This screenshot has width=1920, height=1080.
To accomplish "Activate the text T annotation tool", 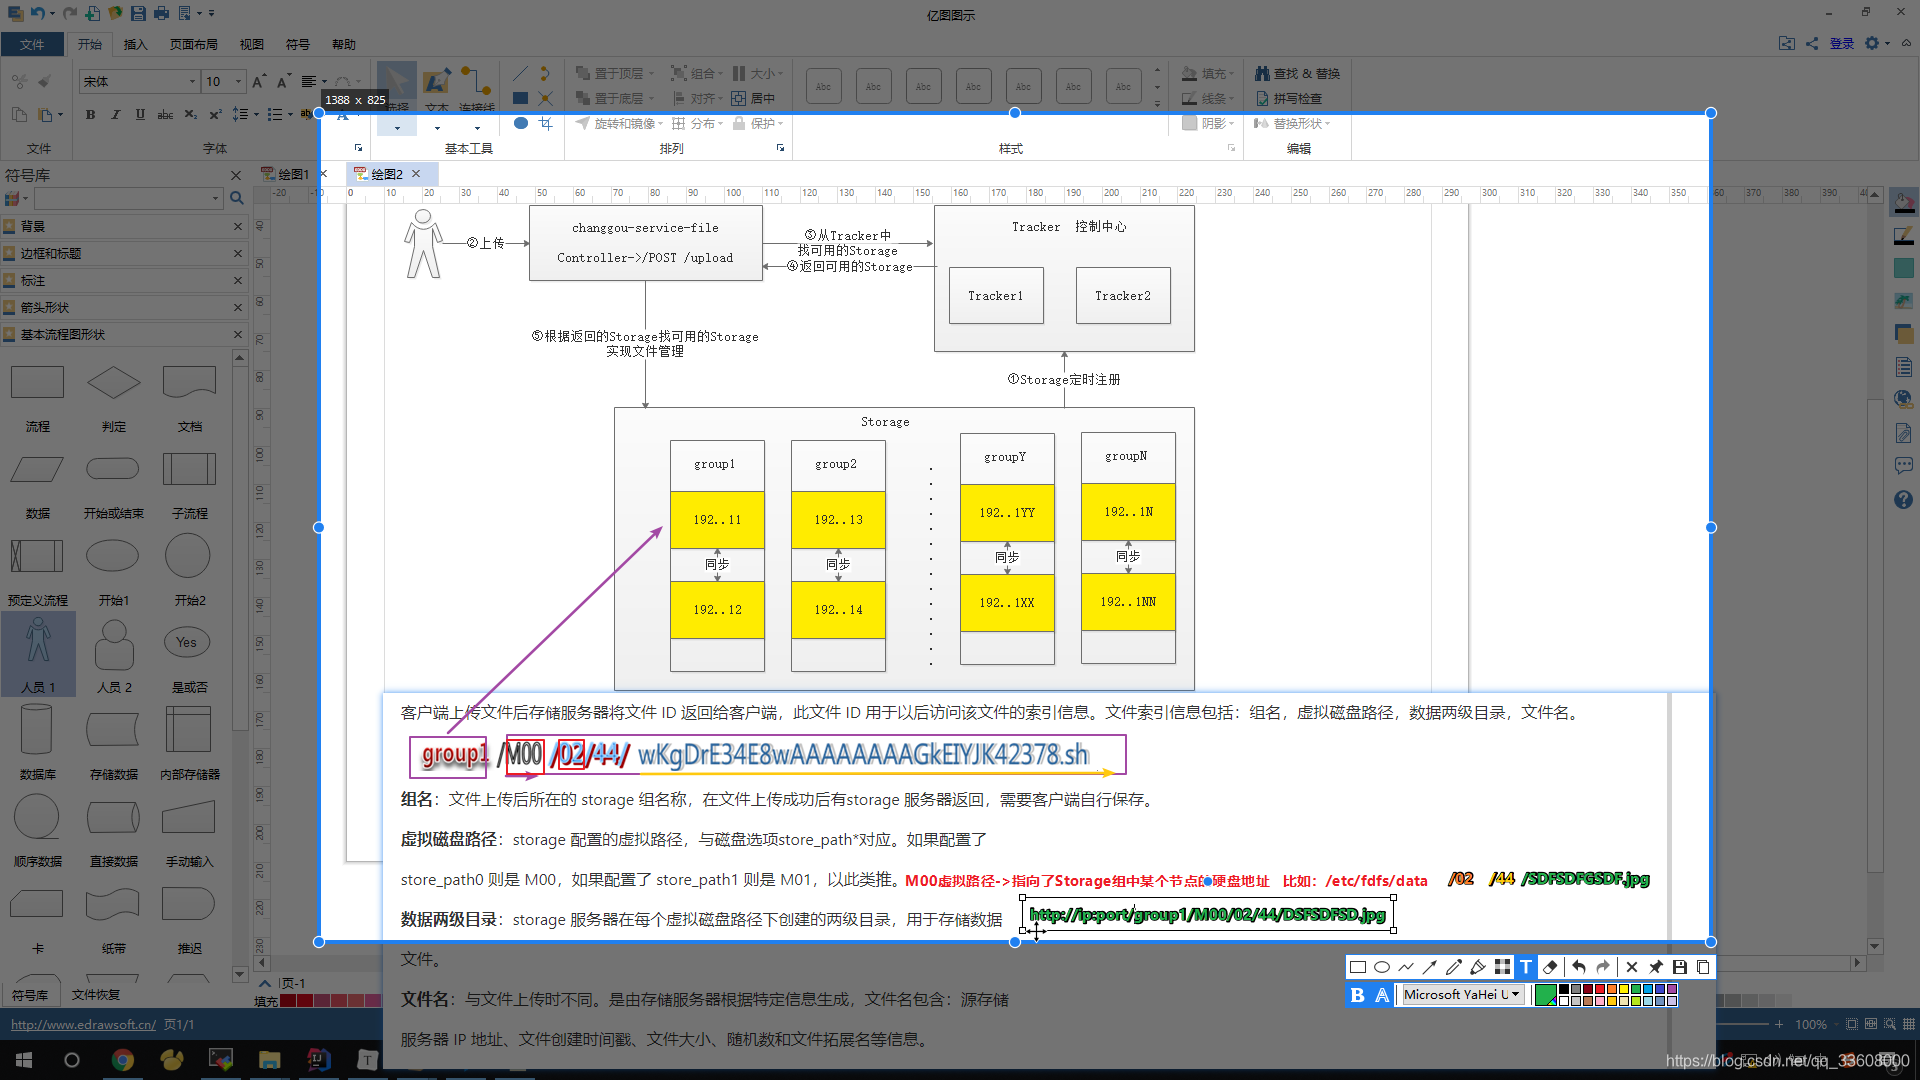I will tap(1526, 967).
